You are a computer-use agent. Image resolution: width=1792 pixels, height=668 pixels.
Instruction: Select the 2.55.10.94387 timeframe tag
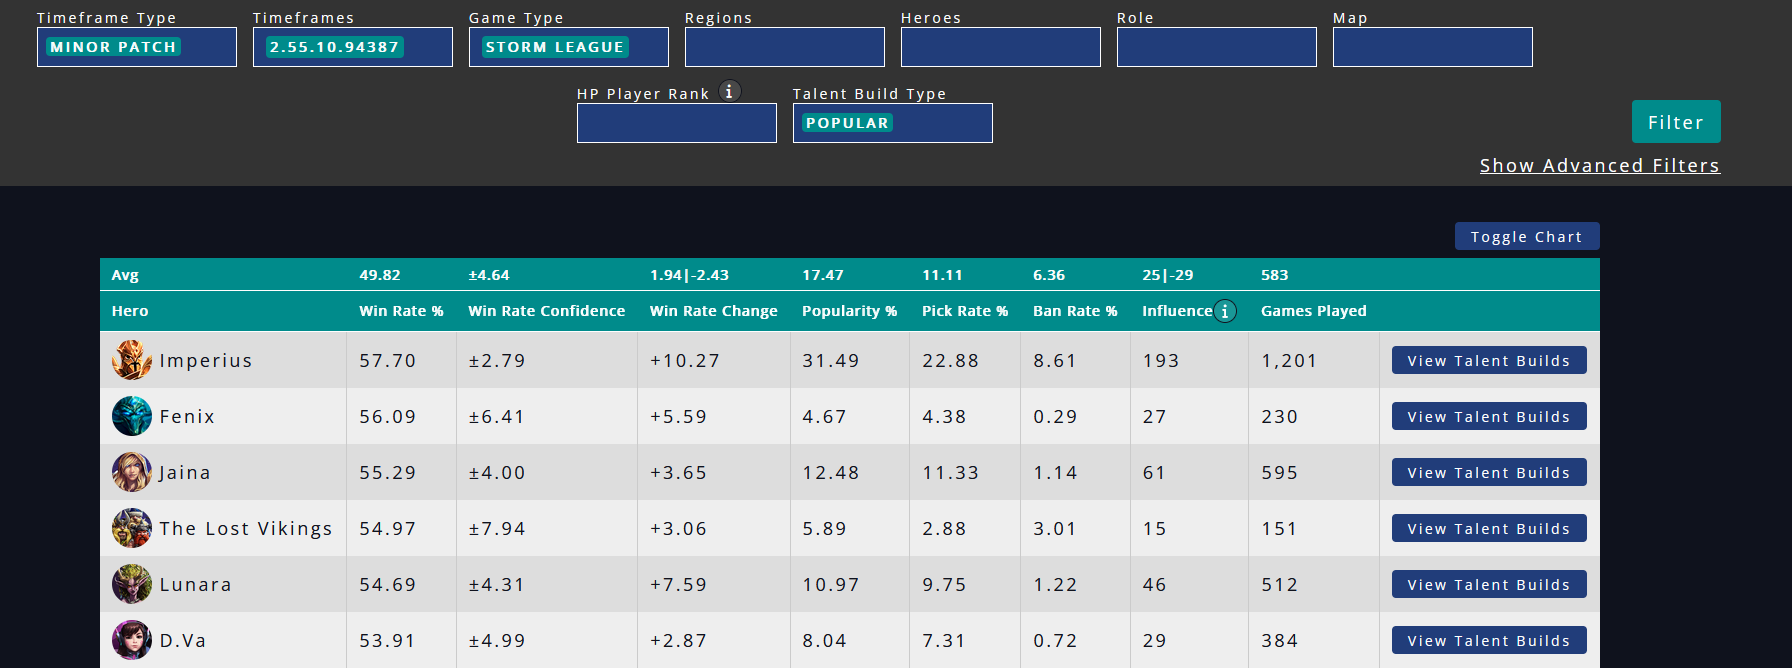coord(334,47)
